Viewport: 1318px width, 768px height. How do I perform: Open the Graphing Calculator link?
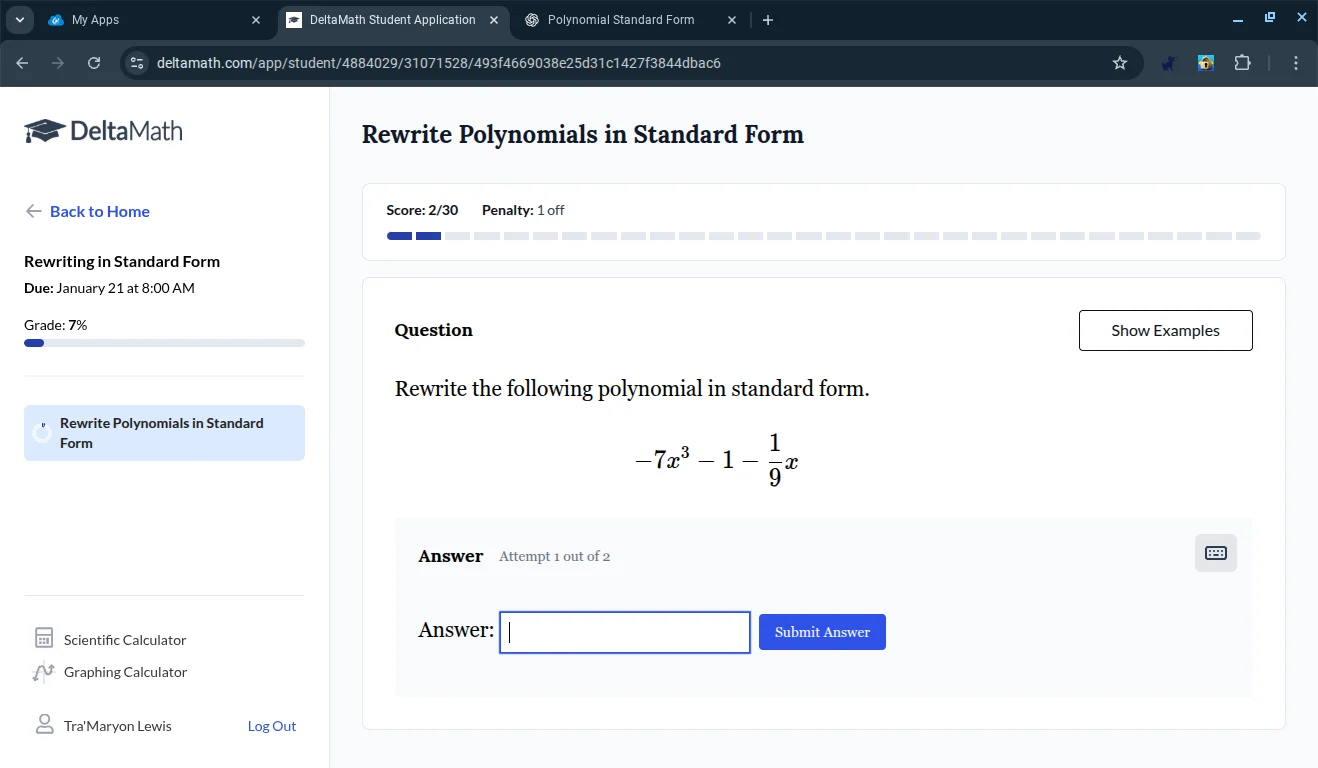(x=125, y=672)
